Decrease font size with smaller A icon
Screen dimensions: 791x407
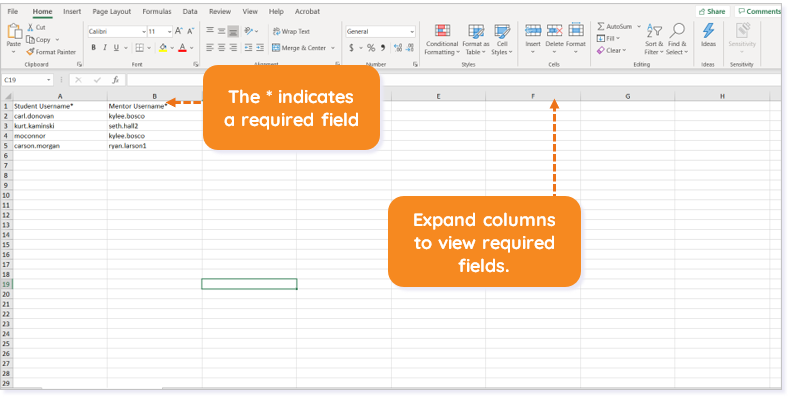[x=191, y=31]
